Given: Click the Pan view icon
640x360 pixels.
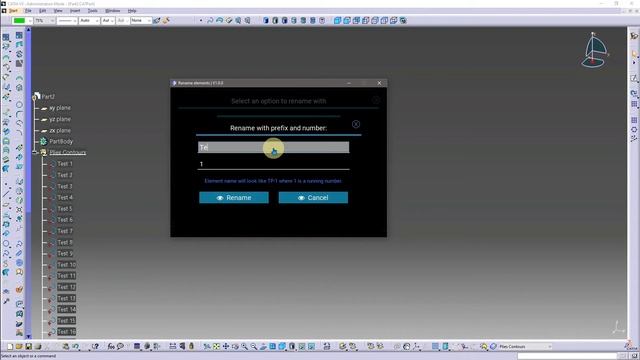Looking at the screenshot, I should click(226, 347).
